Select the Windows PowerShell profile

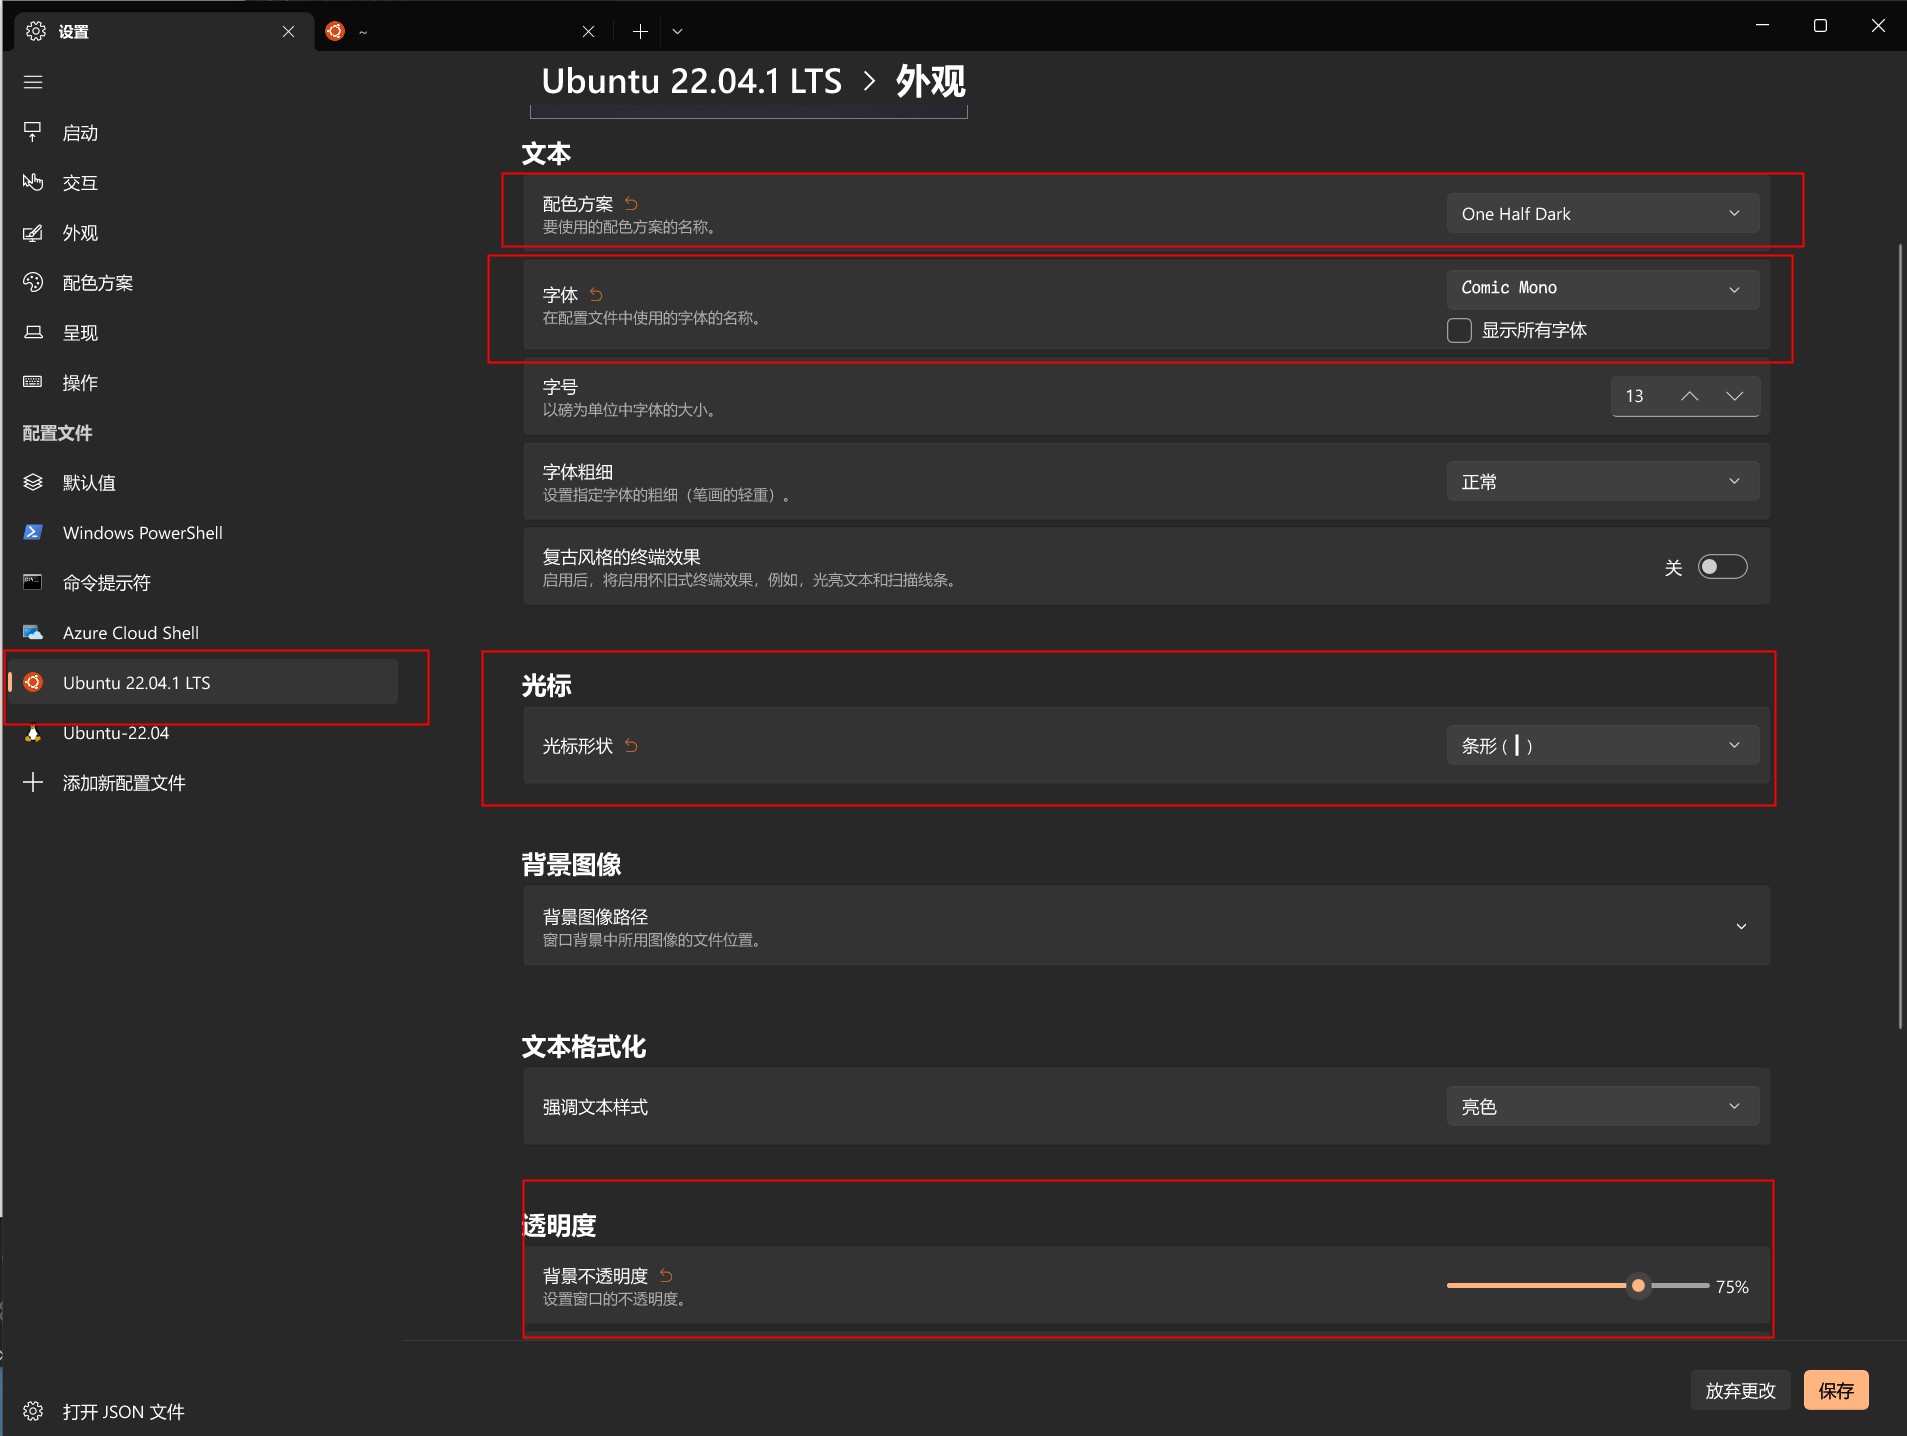click(202, 532)
